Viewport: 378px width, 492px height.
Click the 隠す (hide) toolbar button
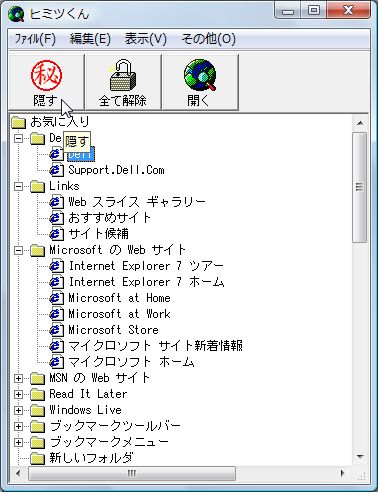click(x=46, y=82)
